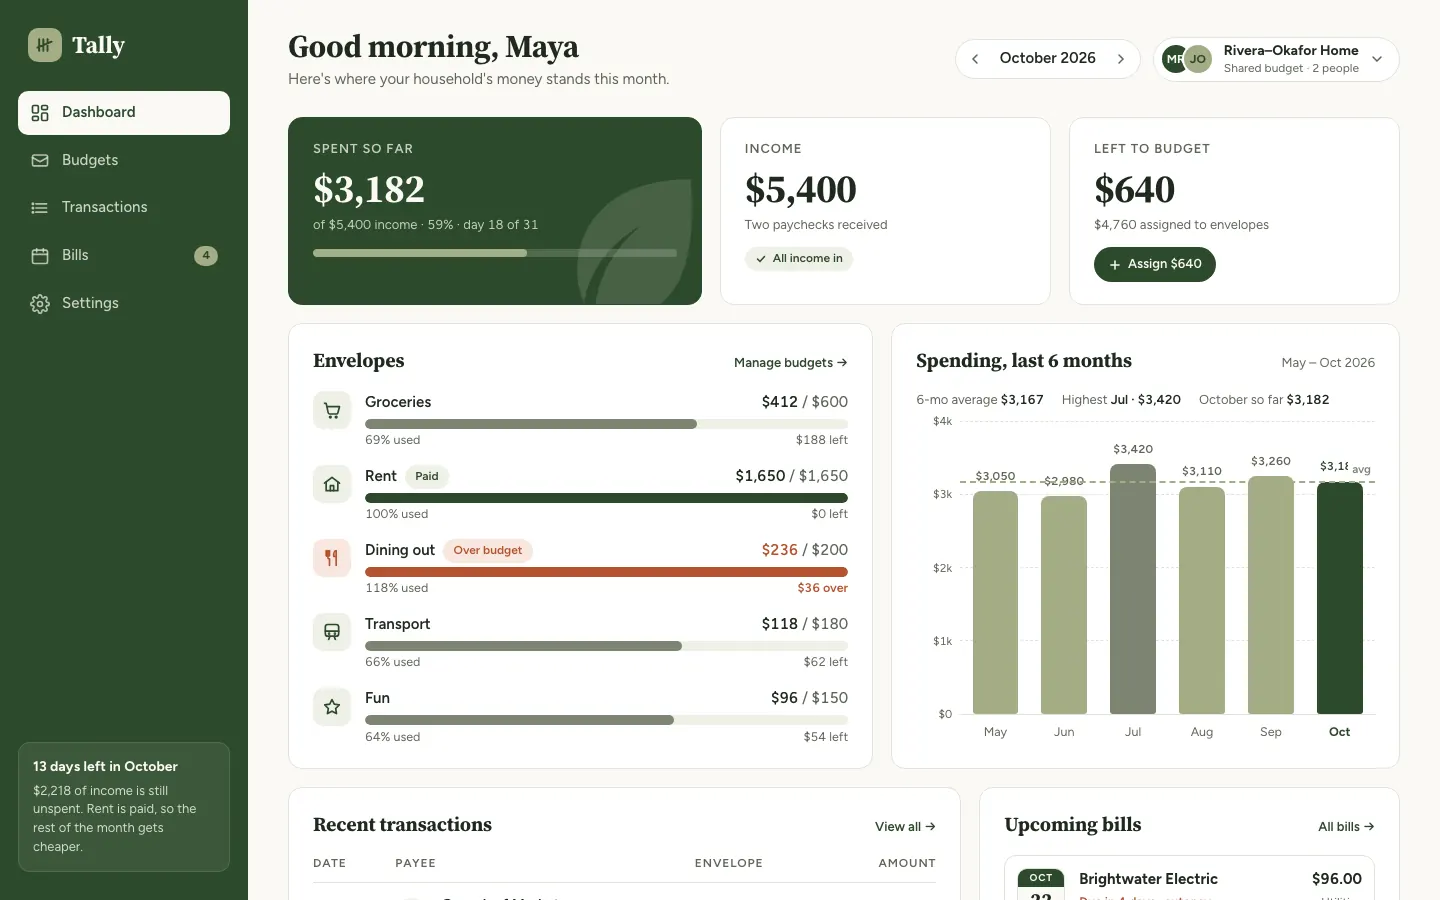Open the Manage budgets link

click(791, 363)
